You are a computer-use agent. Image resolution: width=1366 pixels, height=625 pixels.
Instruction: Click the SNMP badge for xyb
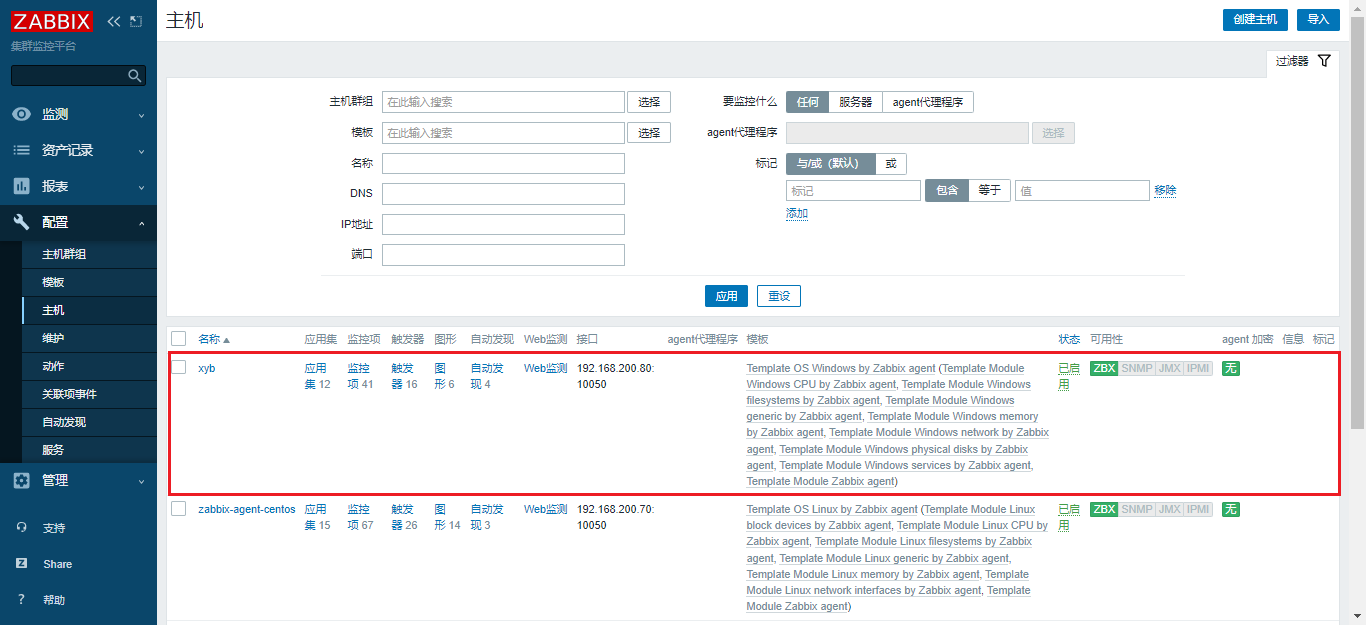(1137, 368)
